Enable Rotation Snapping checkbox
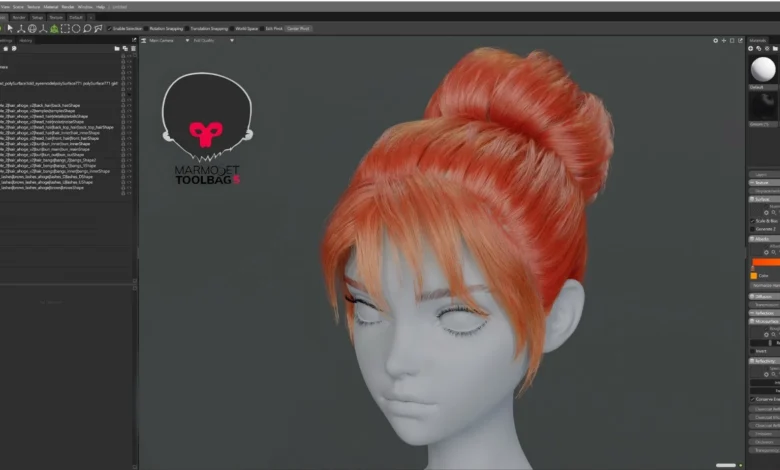The image size is (780, 470). coord(146,28)
